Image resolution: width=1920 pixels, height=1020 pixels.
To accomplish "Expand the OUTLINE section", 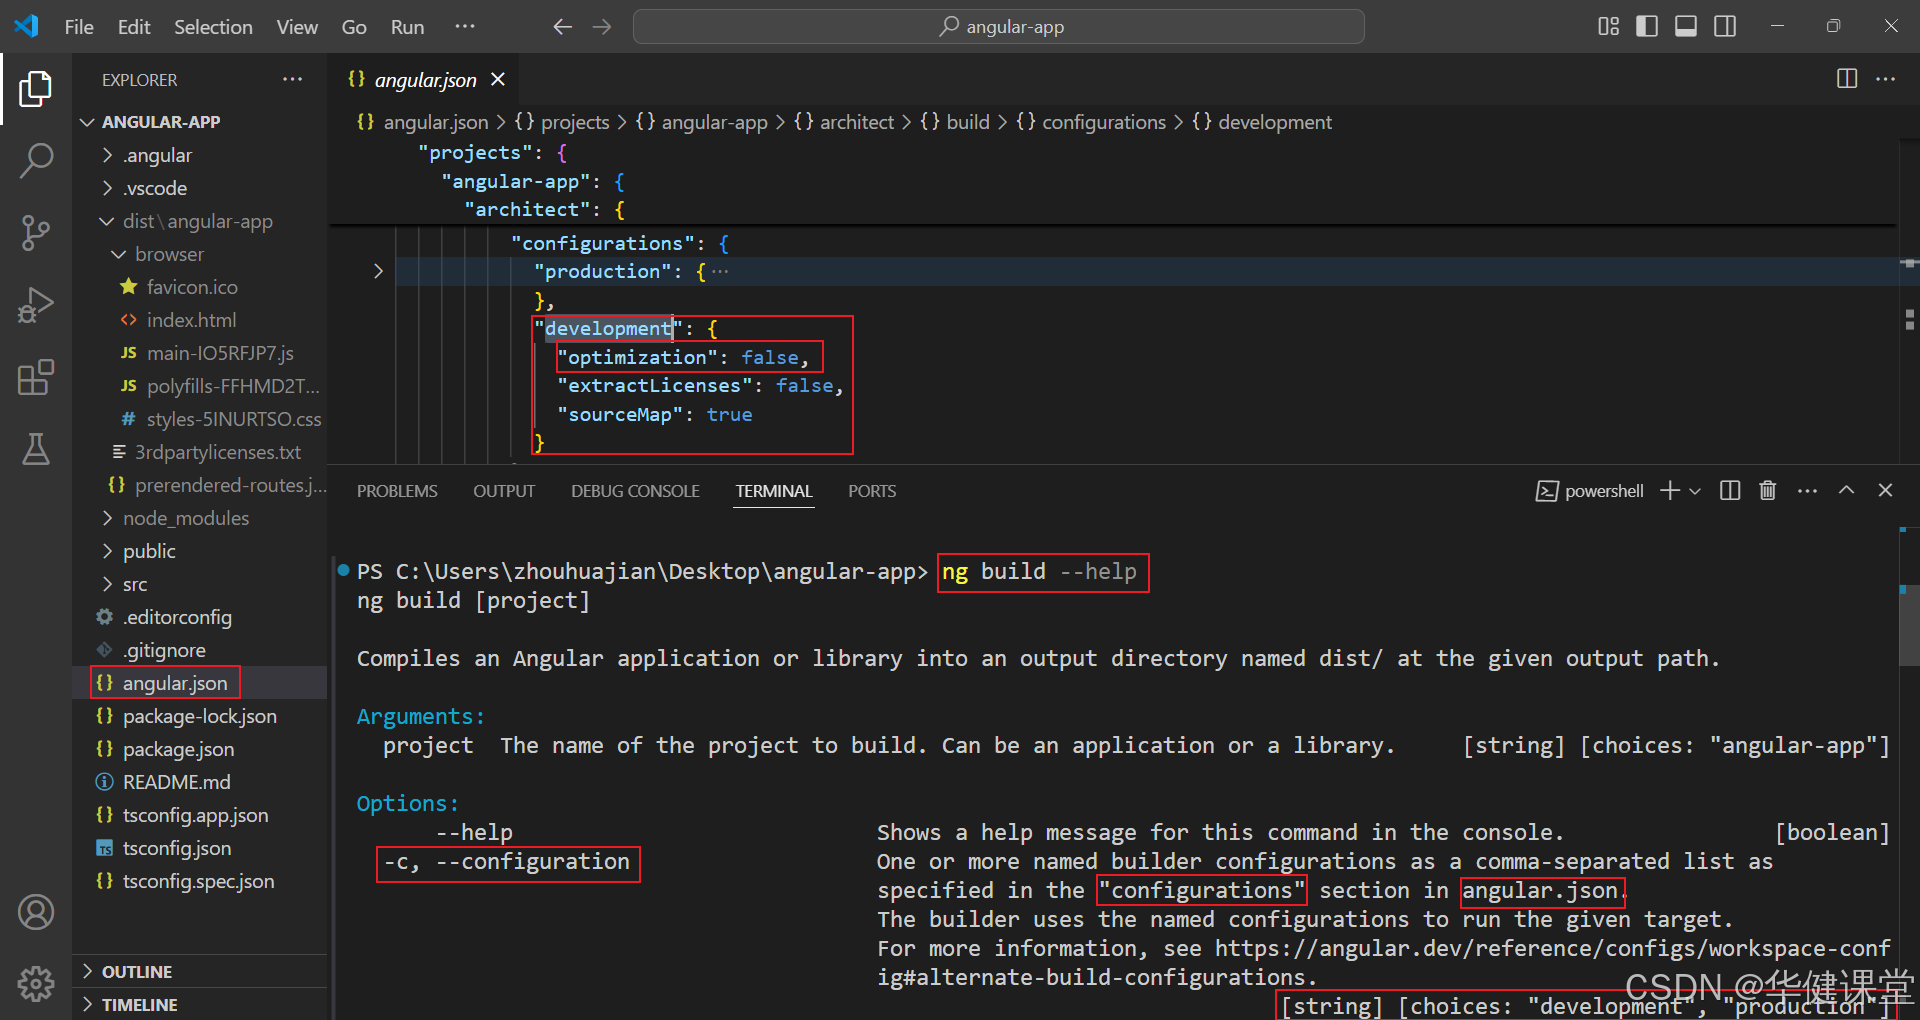I will click(x=200, y=972).
